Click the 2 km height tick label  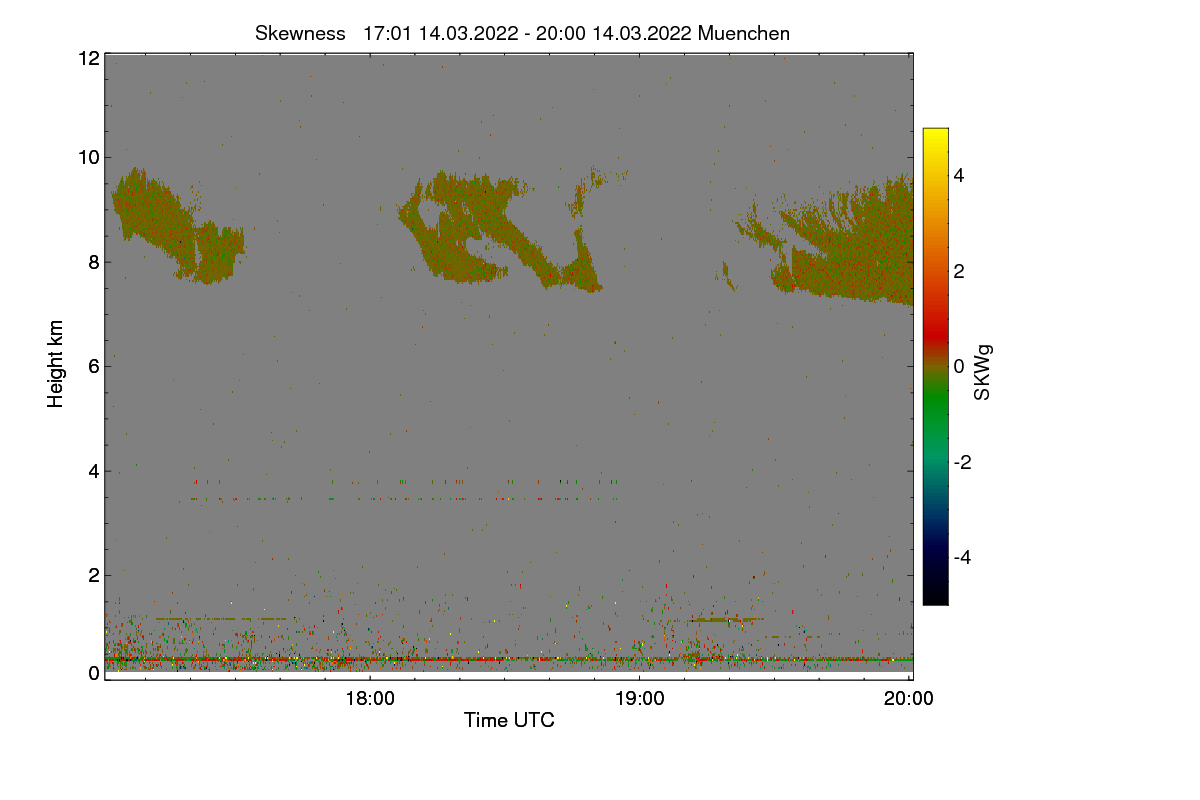92,575
